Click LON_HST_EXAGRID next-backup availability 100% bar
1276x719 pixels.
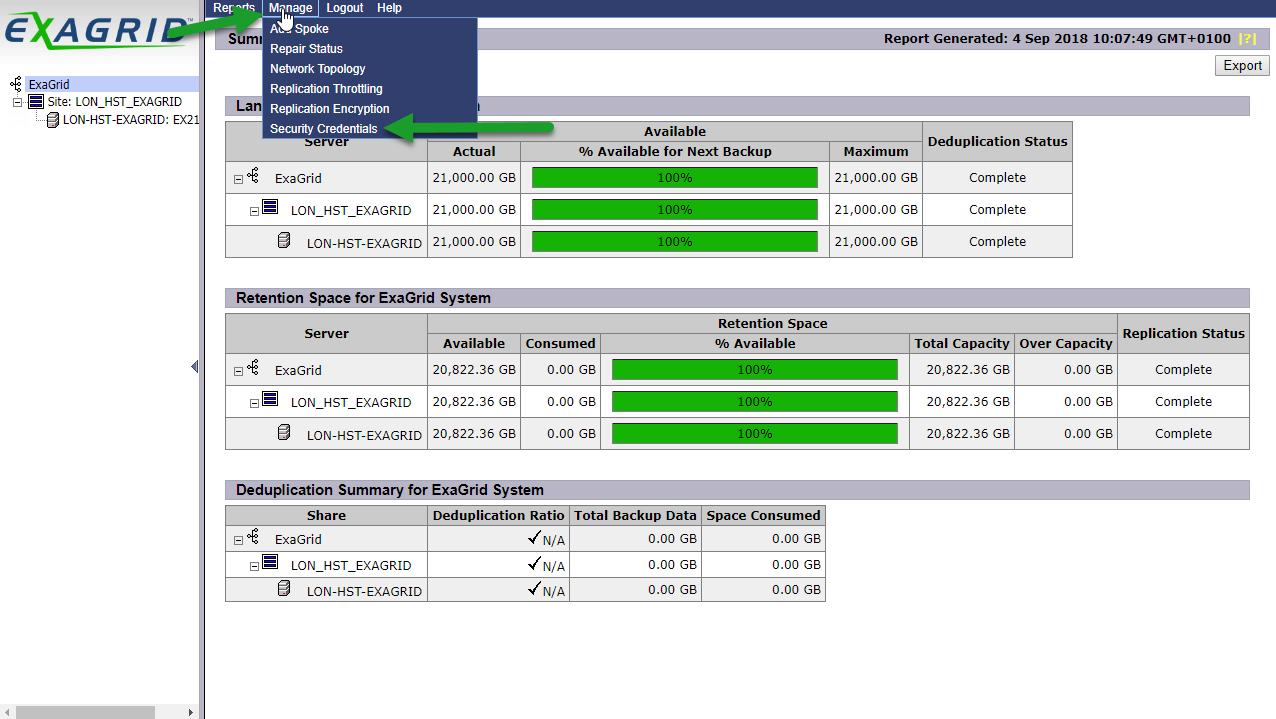point(675,210)
